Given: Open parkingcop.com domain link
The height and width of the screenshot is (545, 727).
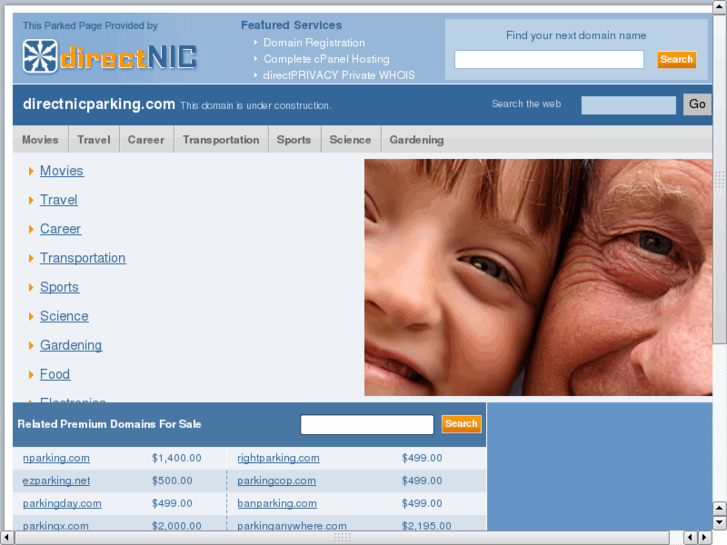Looking at the screenshot, I should pyautogui.click(x=276, y=481).
